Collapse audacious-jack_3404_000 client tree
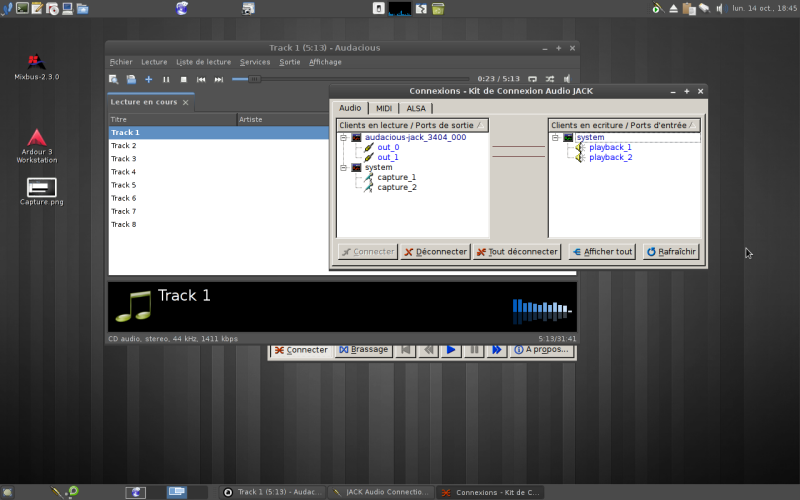Screen dimensions: 800x500 point(343,138)
